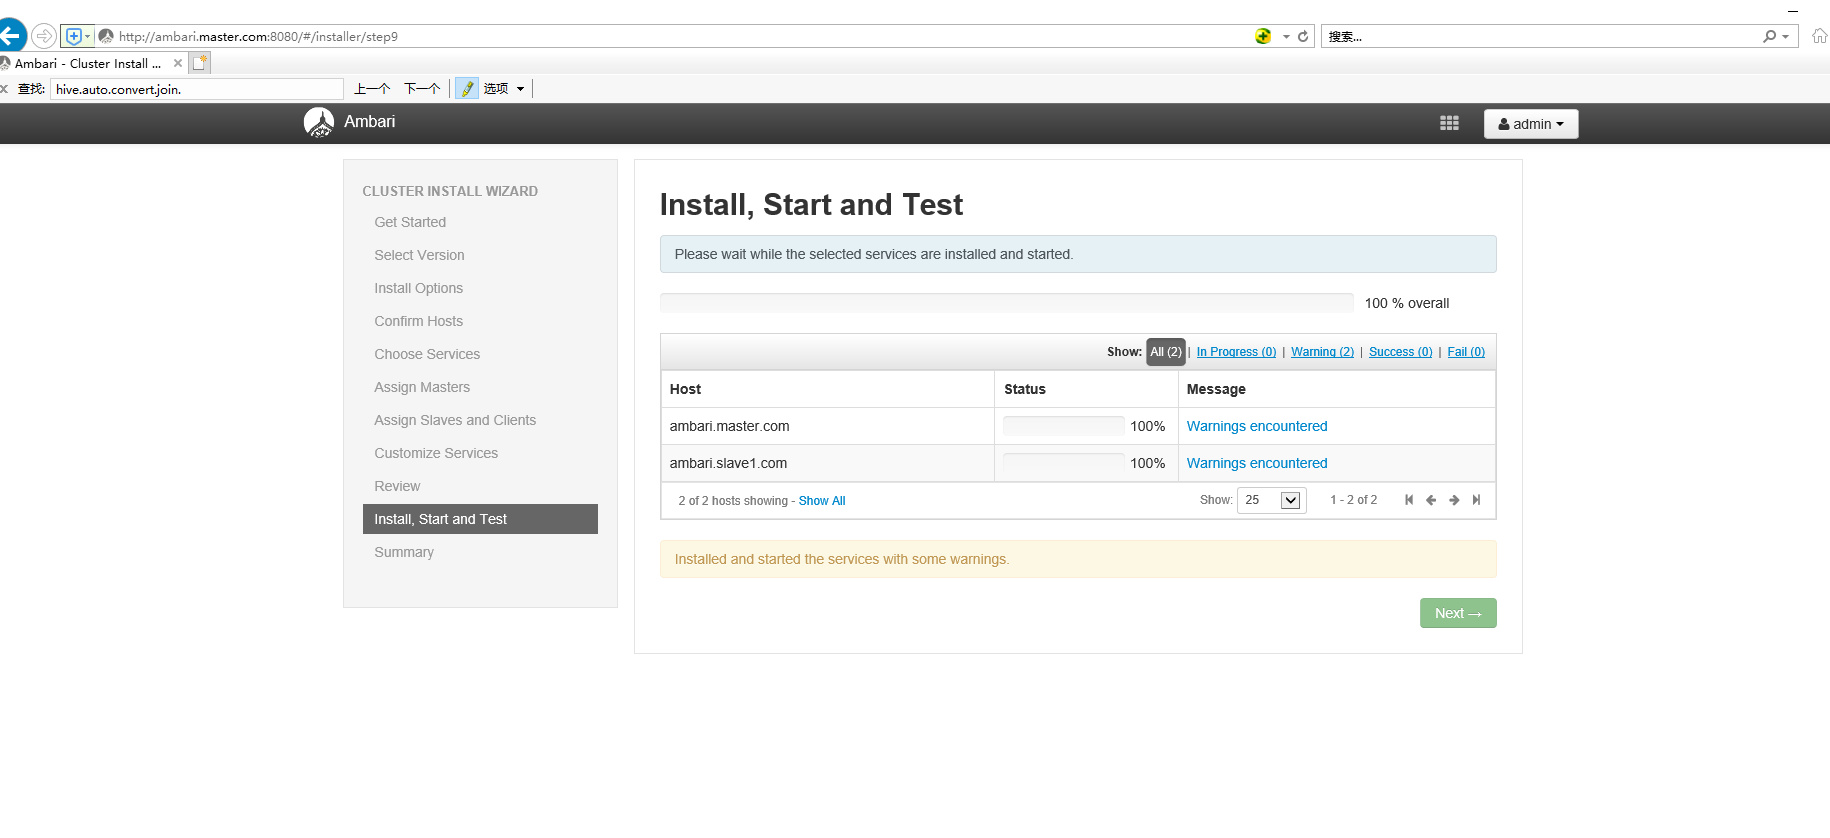
Task: Select Install Options wizard step
Action: click(x=418, y=288)
